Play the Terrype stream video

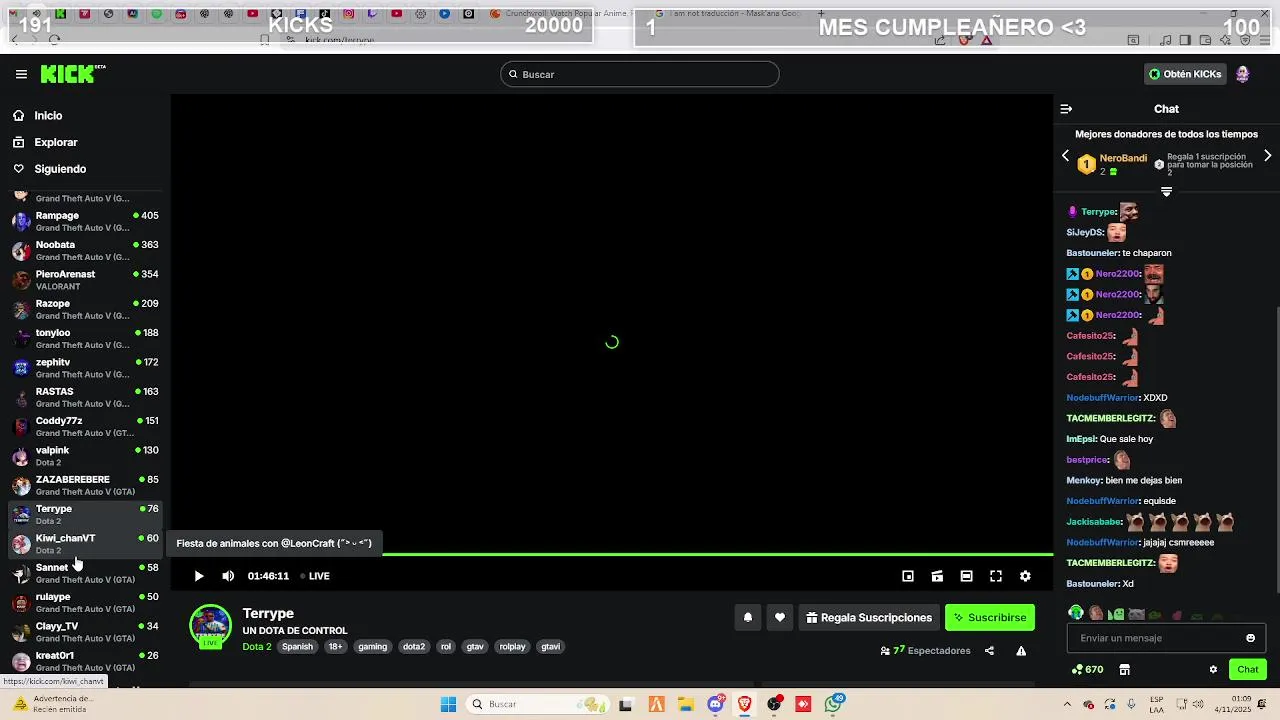click(198, 576)
